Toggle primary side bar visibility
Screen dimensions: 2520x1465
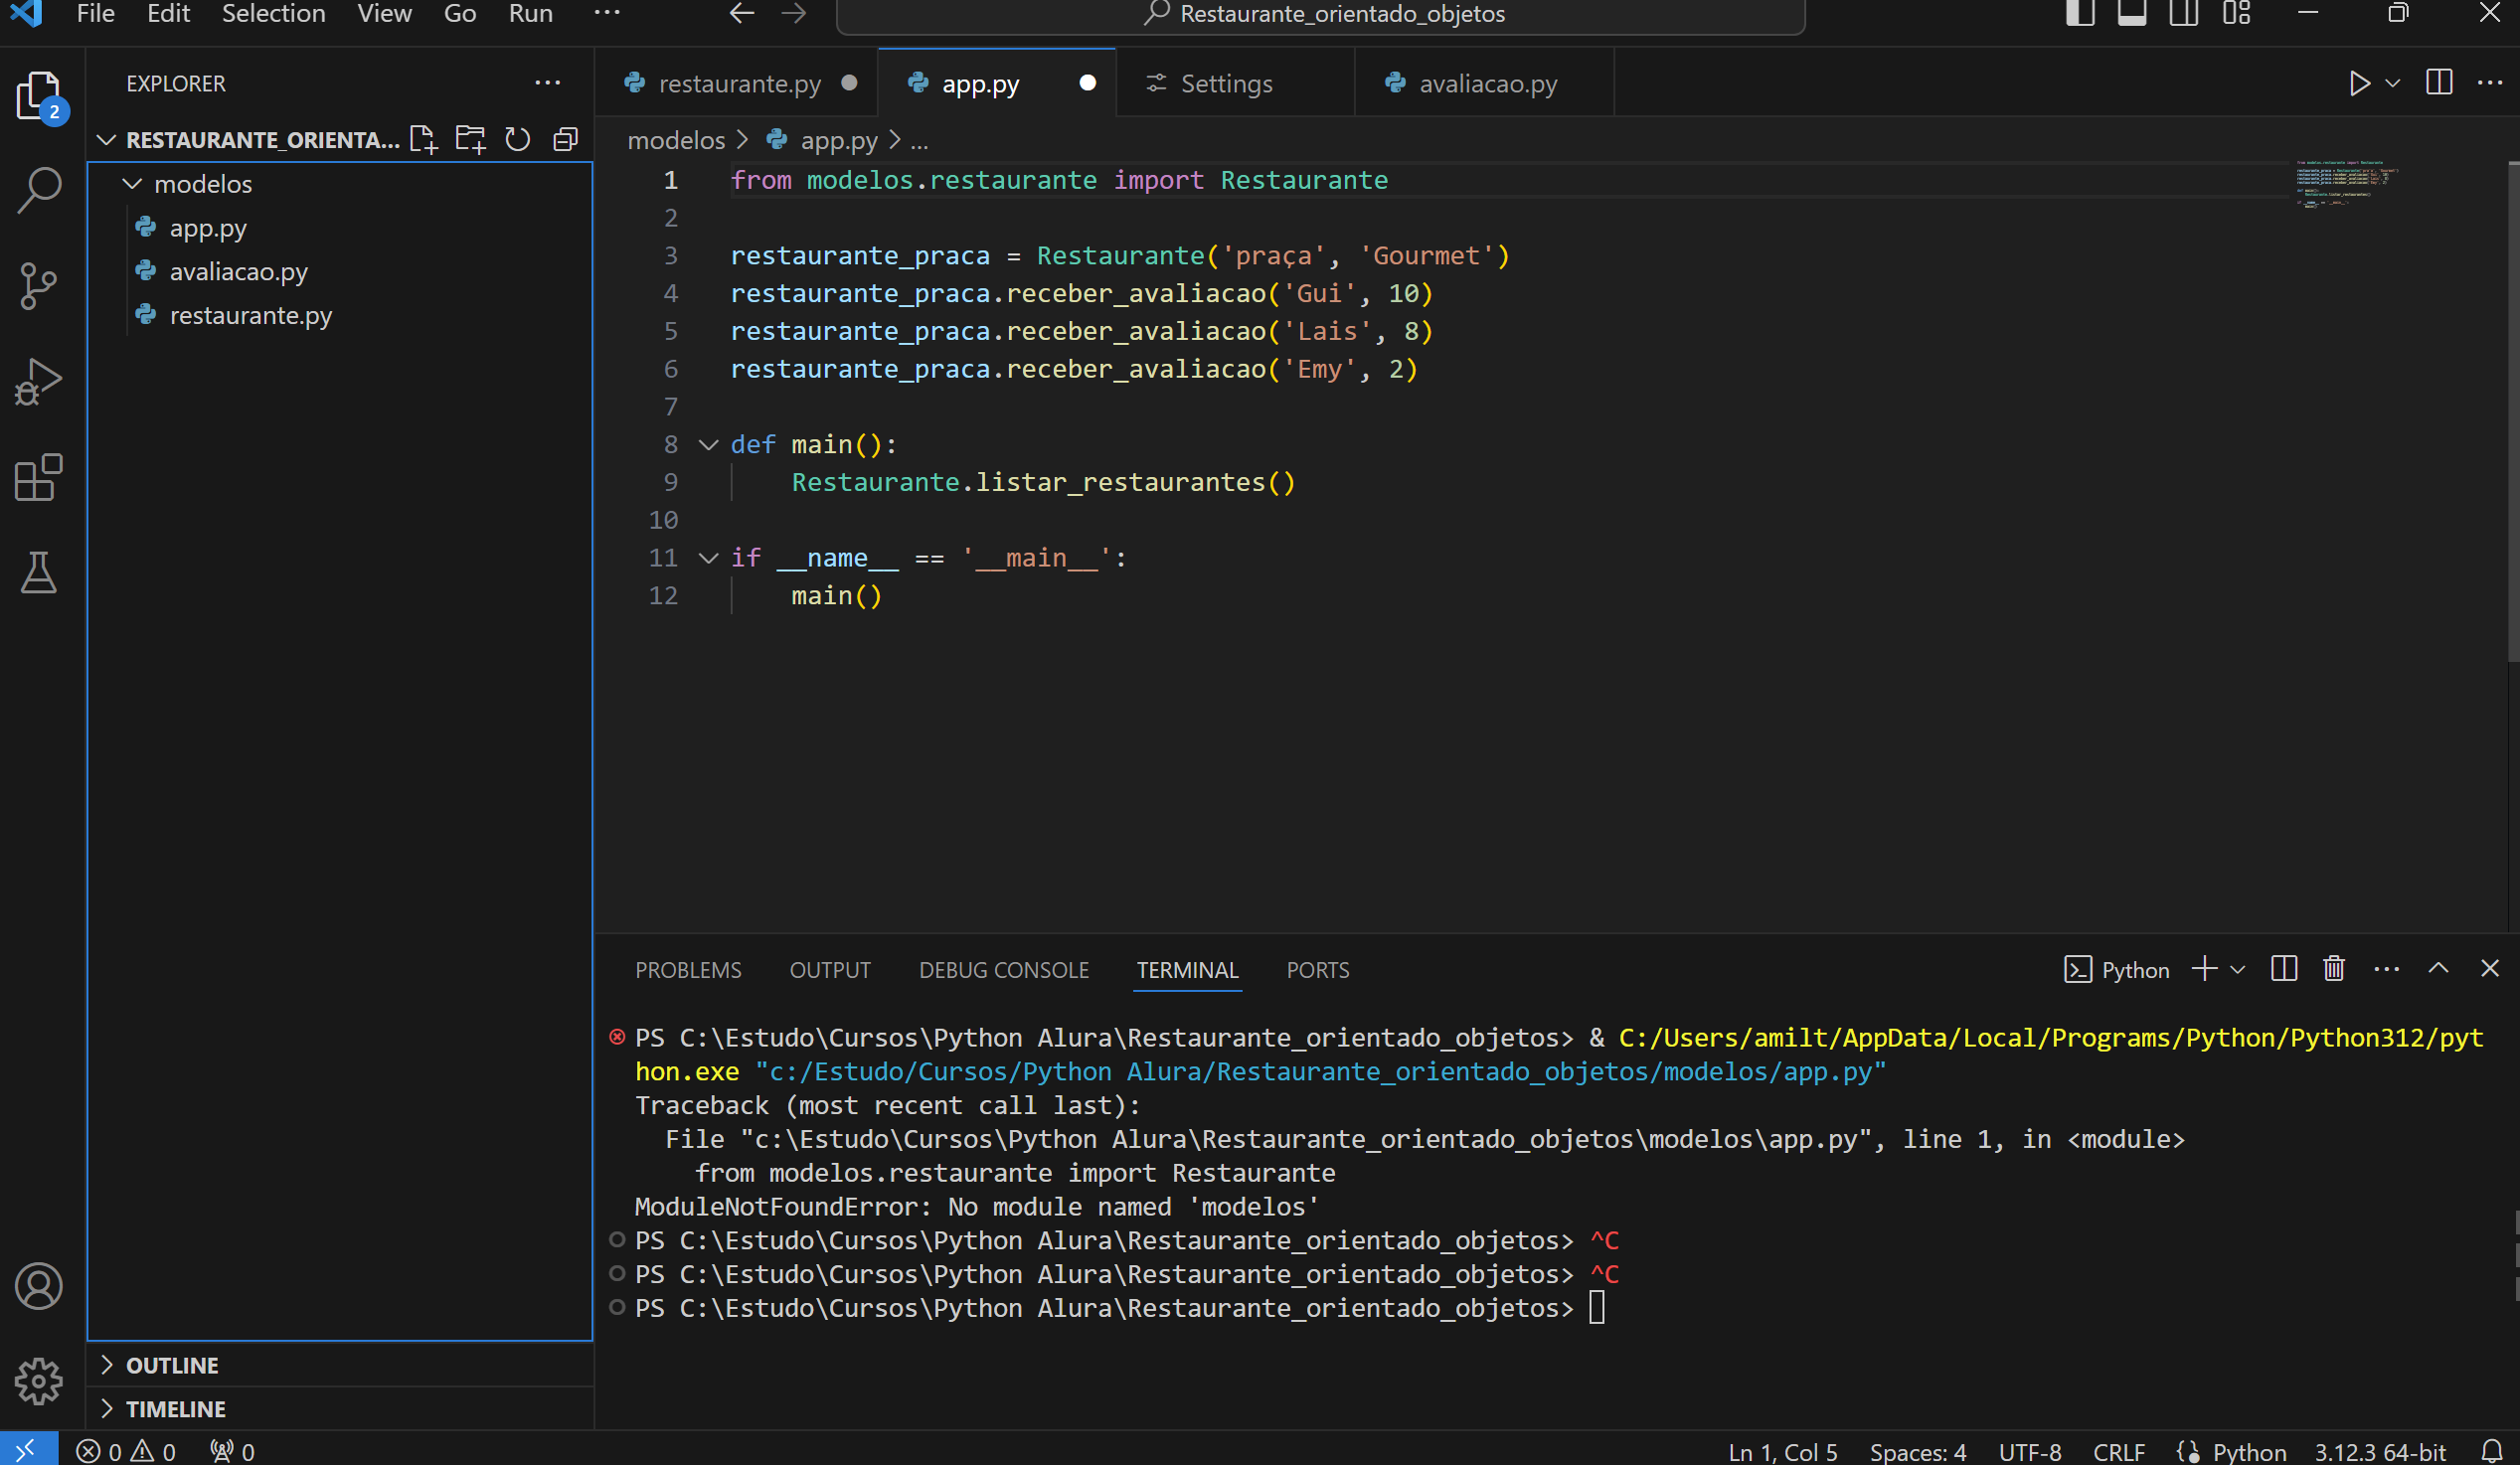(2080, 13)
